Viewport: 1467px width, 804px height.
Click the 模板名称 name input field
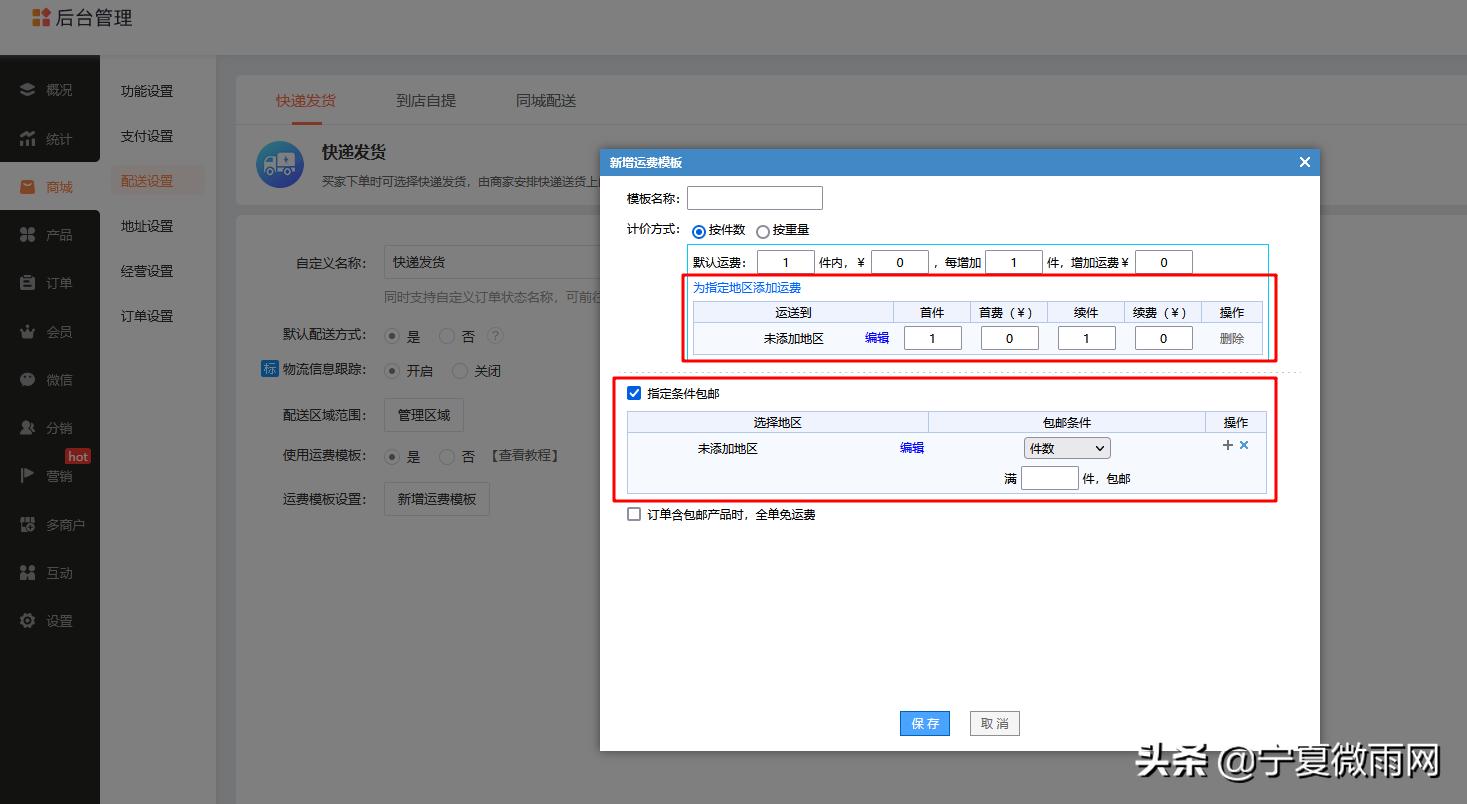point(755,197)
